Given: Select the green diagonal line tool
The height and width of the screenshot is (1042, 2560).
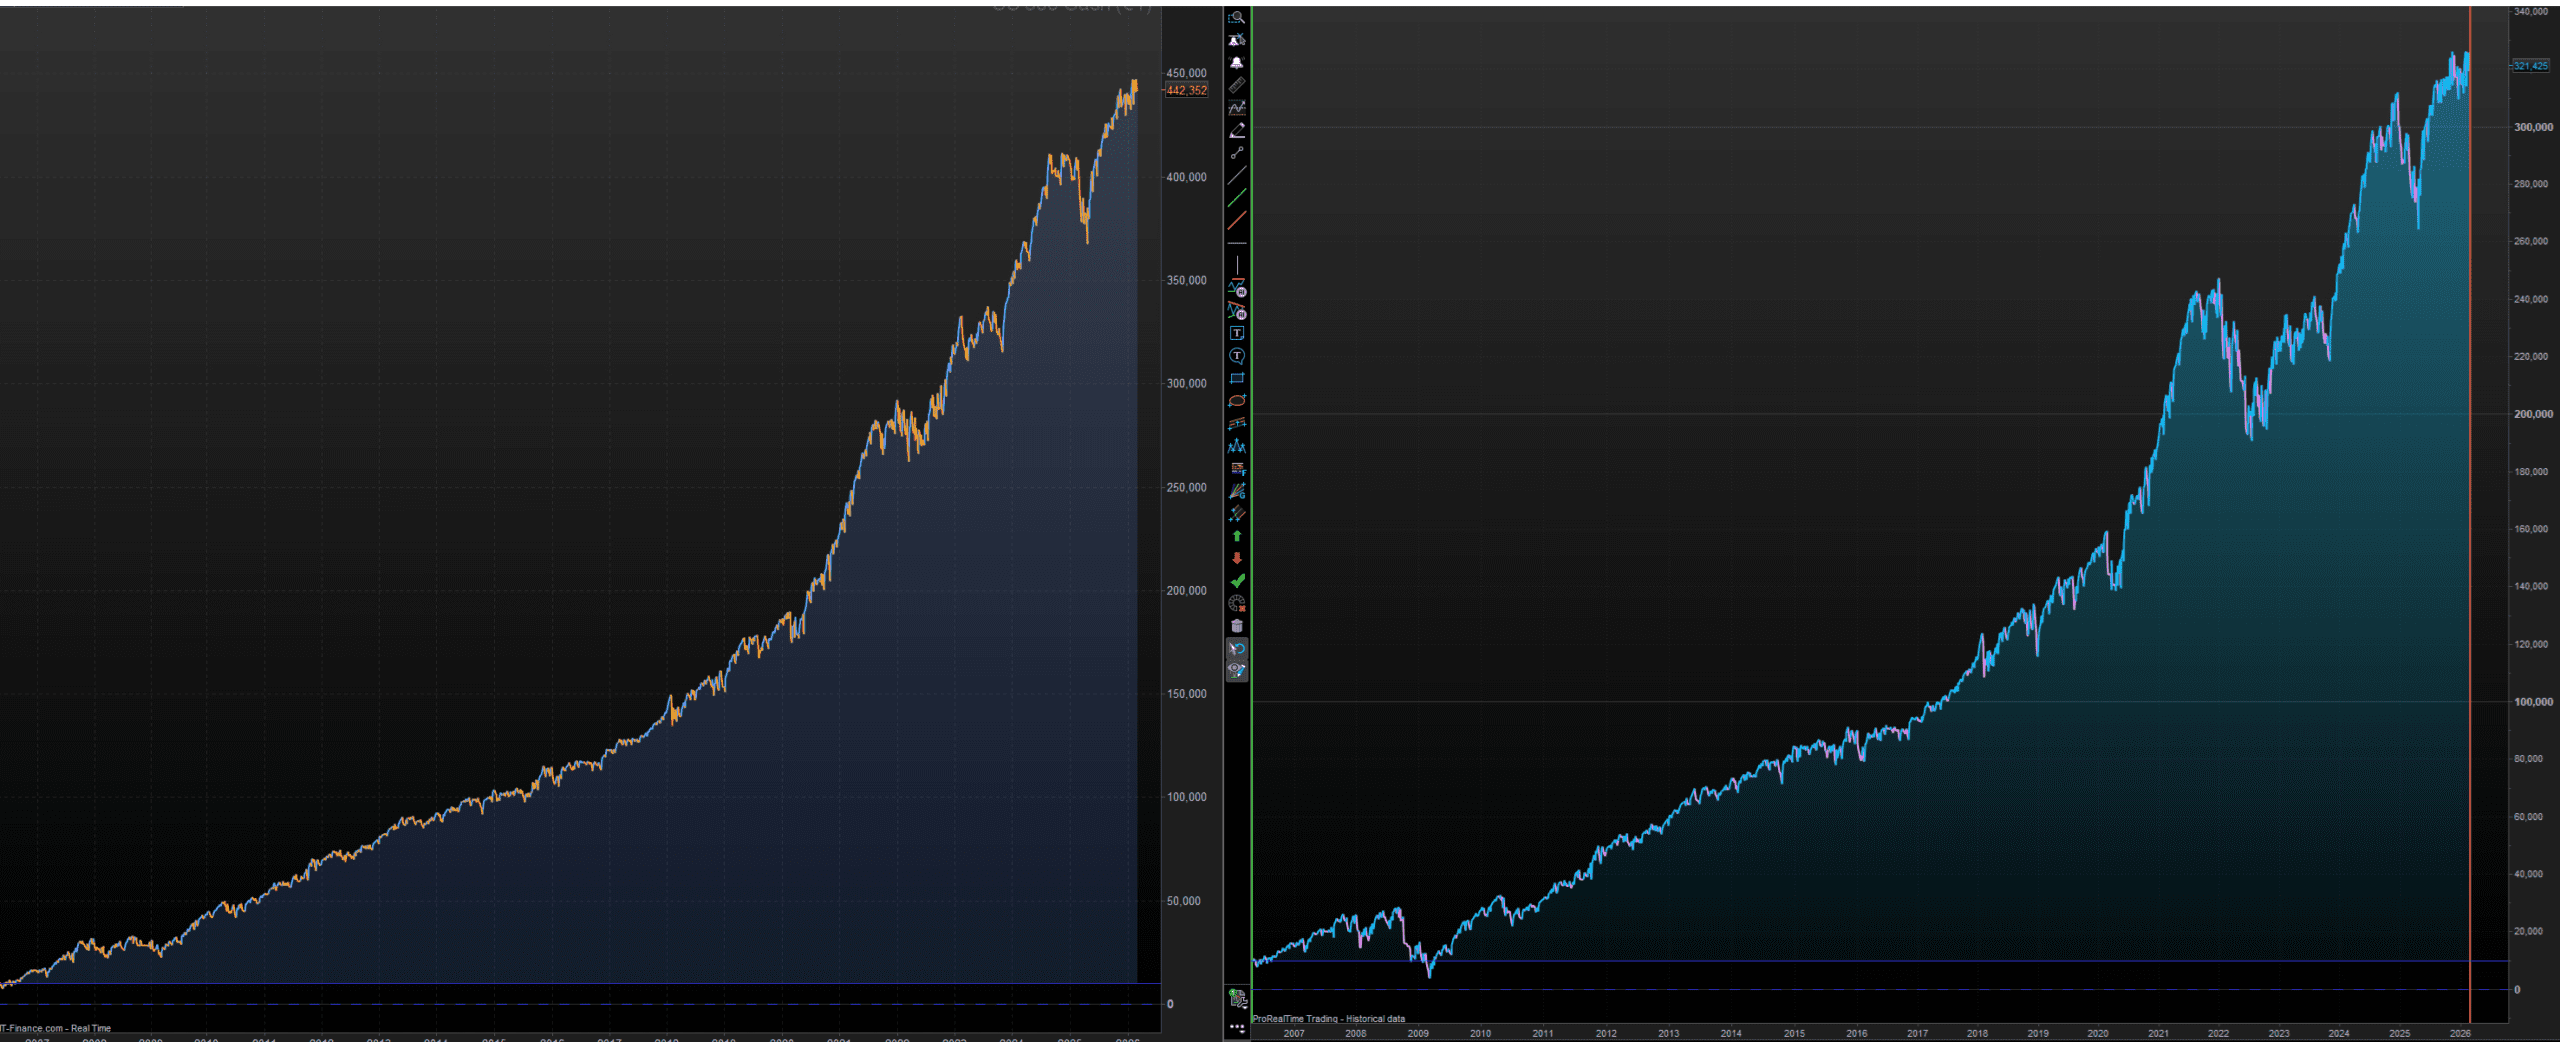Looking at the screenshot, I should [1237, 198].
